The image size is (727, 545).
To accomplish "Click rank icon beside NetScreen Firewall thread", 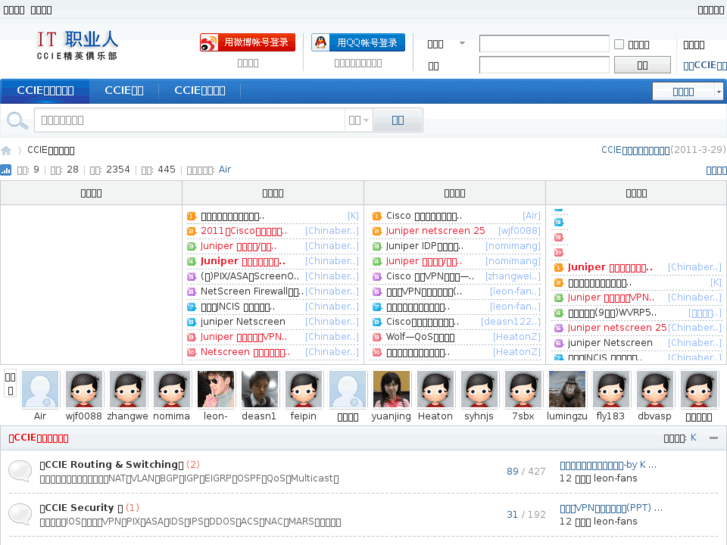I will [191, 292].
